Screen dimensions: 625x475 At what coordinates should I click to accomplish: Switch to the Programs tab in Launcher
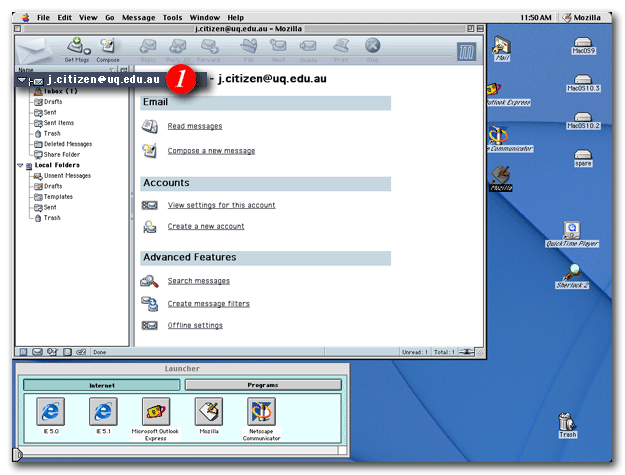[263, 384]
